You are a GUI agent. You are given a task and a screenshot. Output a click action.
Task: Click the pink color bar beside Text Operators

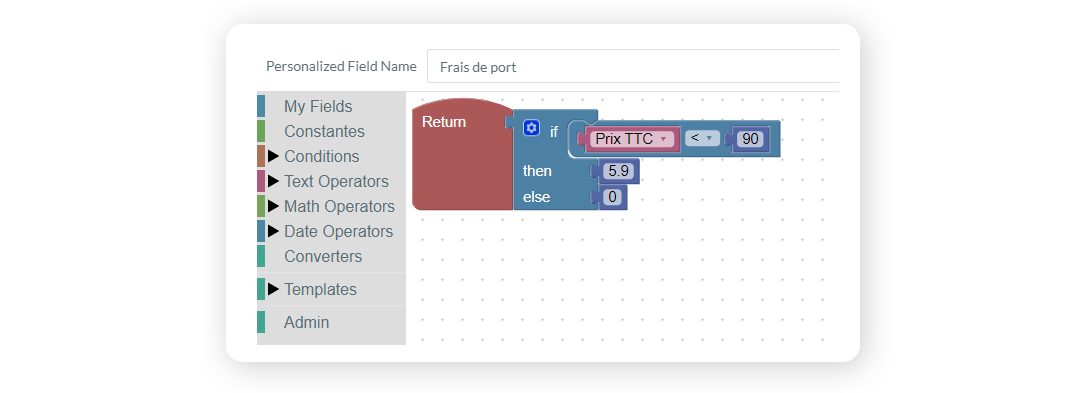pyautogui.click(x=261, y=181)
